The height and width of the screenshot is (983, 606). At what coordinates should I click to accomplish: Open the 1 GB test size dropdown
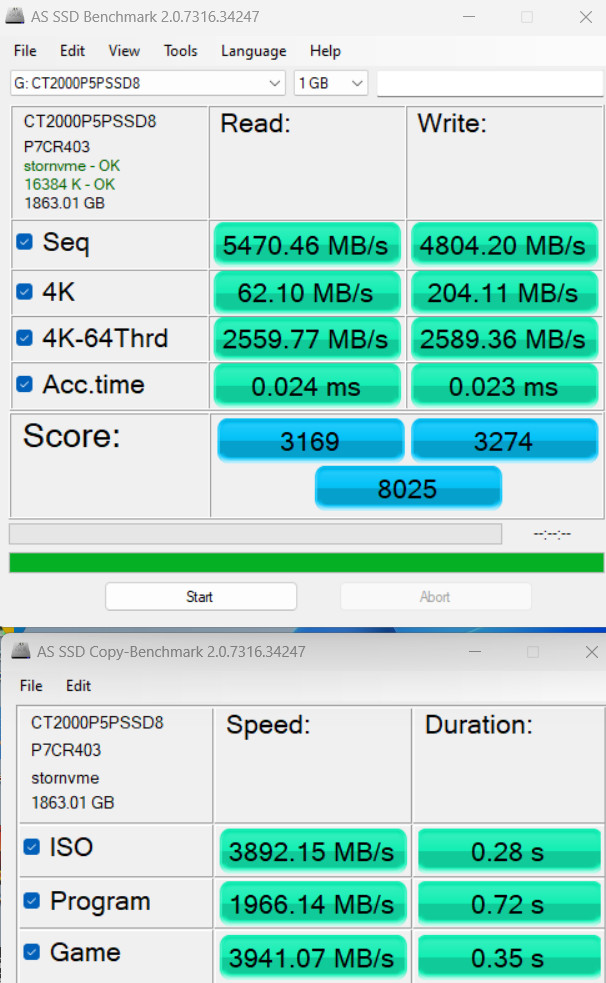tap(330, 83)
